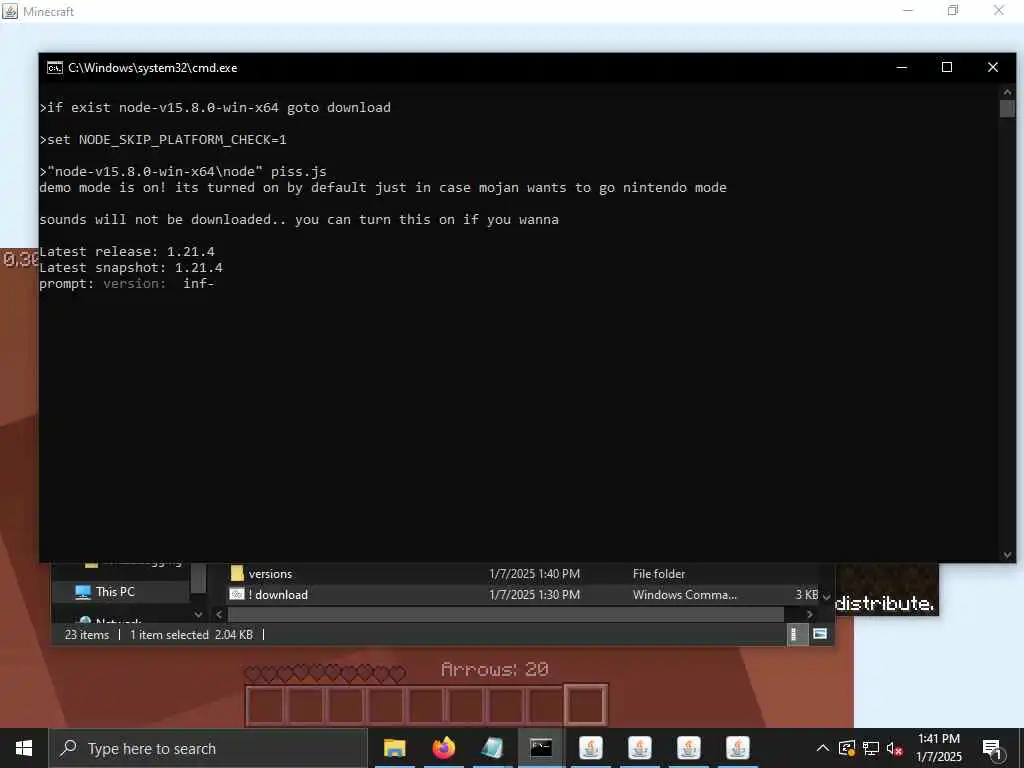Click the cmd.exe title bar icon
The height and width of the screenshot is (768, 1024).
[x=55, y=68]
